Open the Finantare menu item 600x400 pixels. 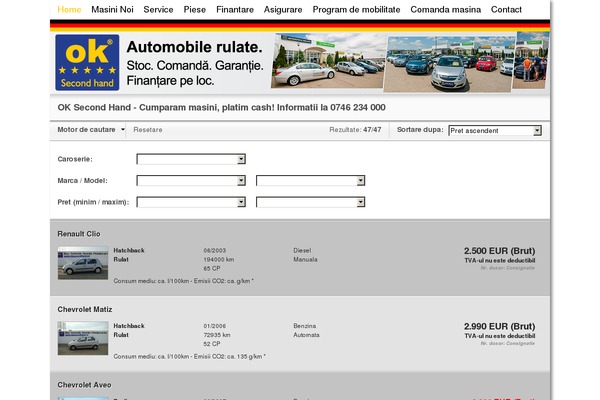[x=234, y=9]
